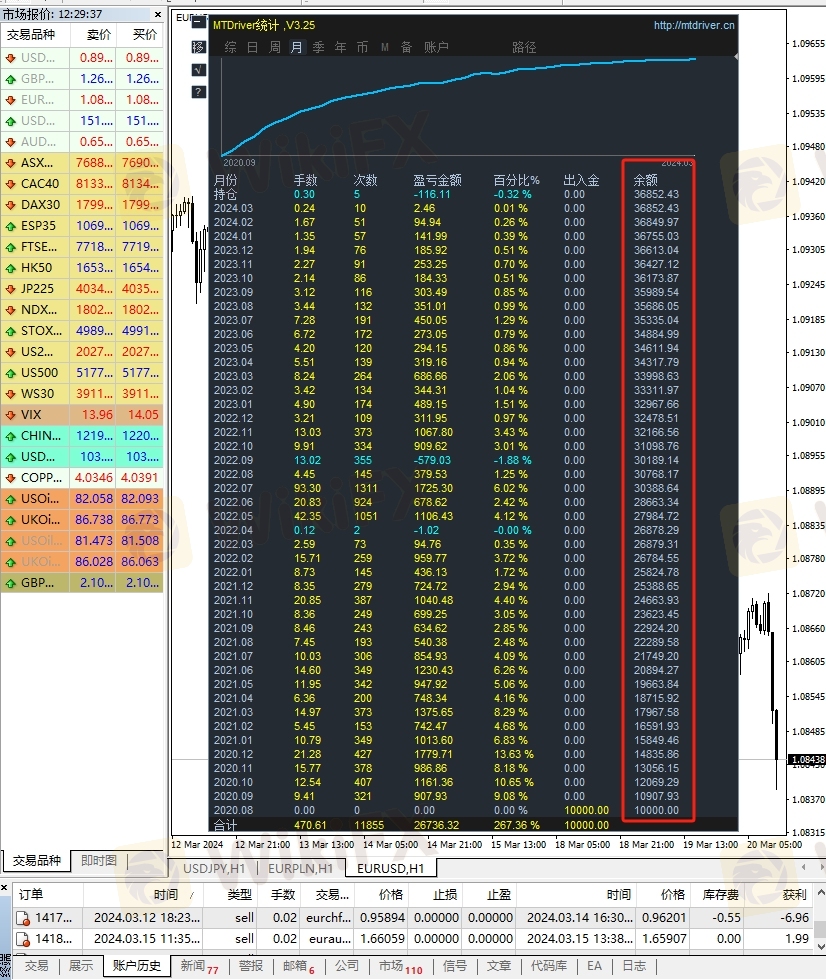Click the COPP down arrow icon
This screenshot has height=980, width=826.
click(x=11, y=478)
